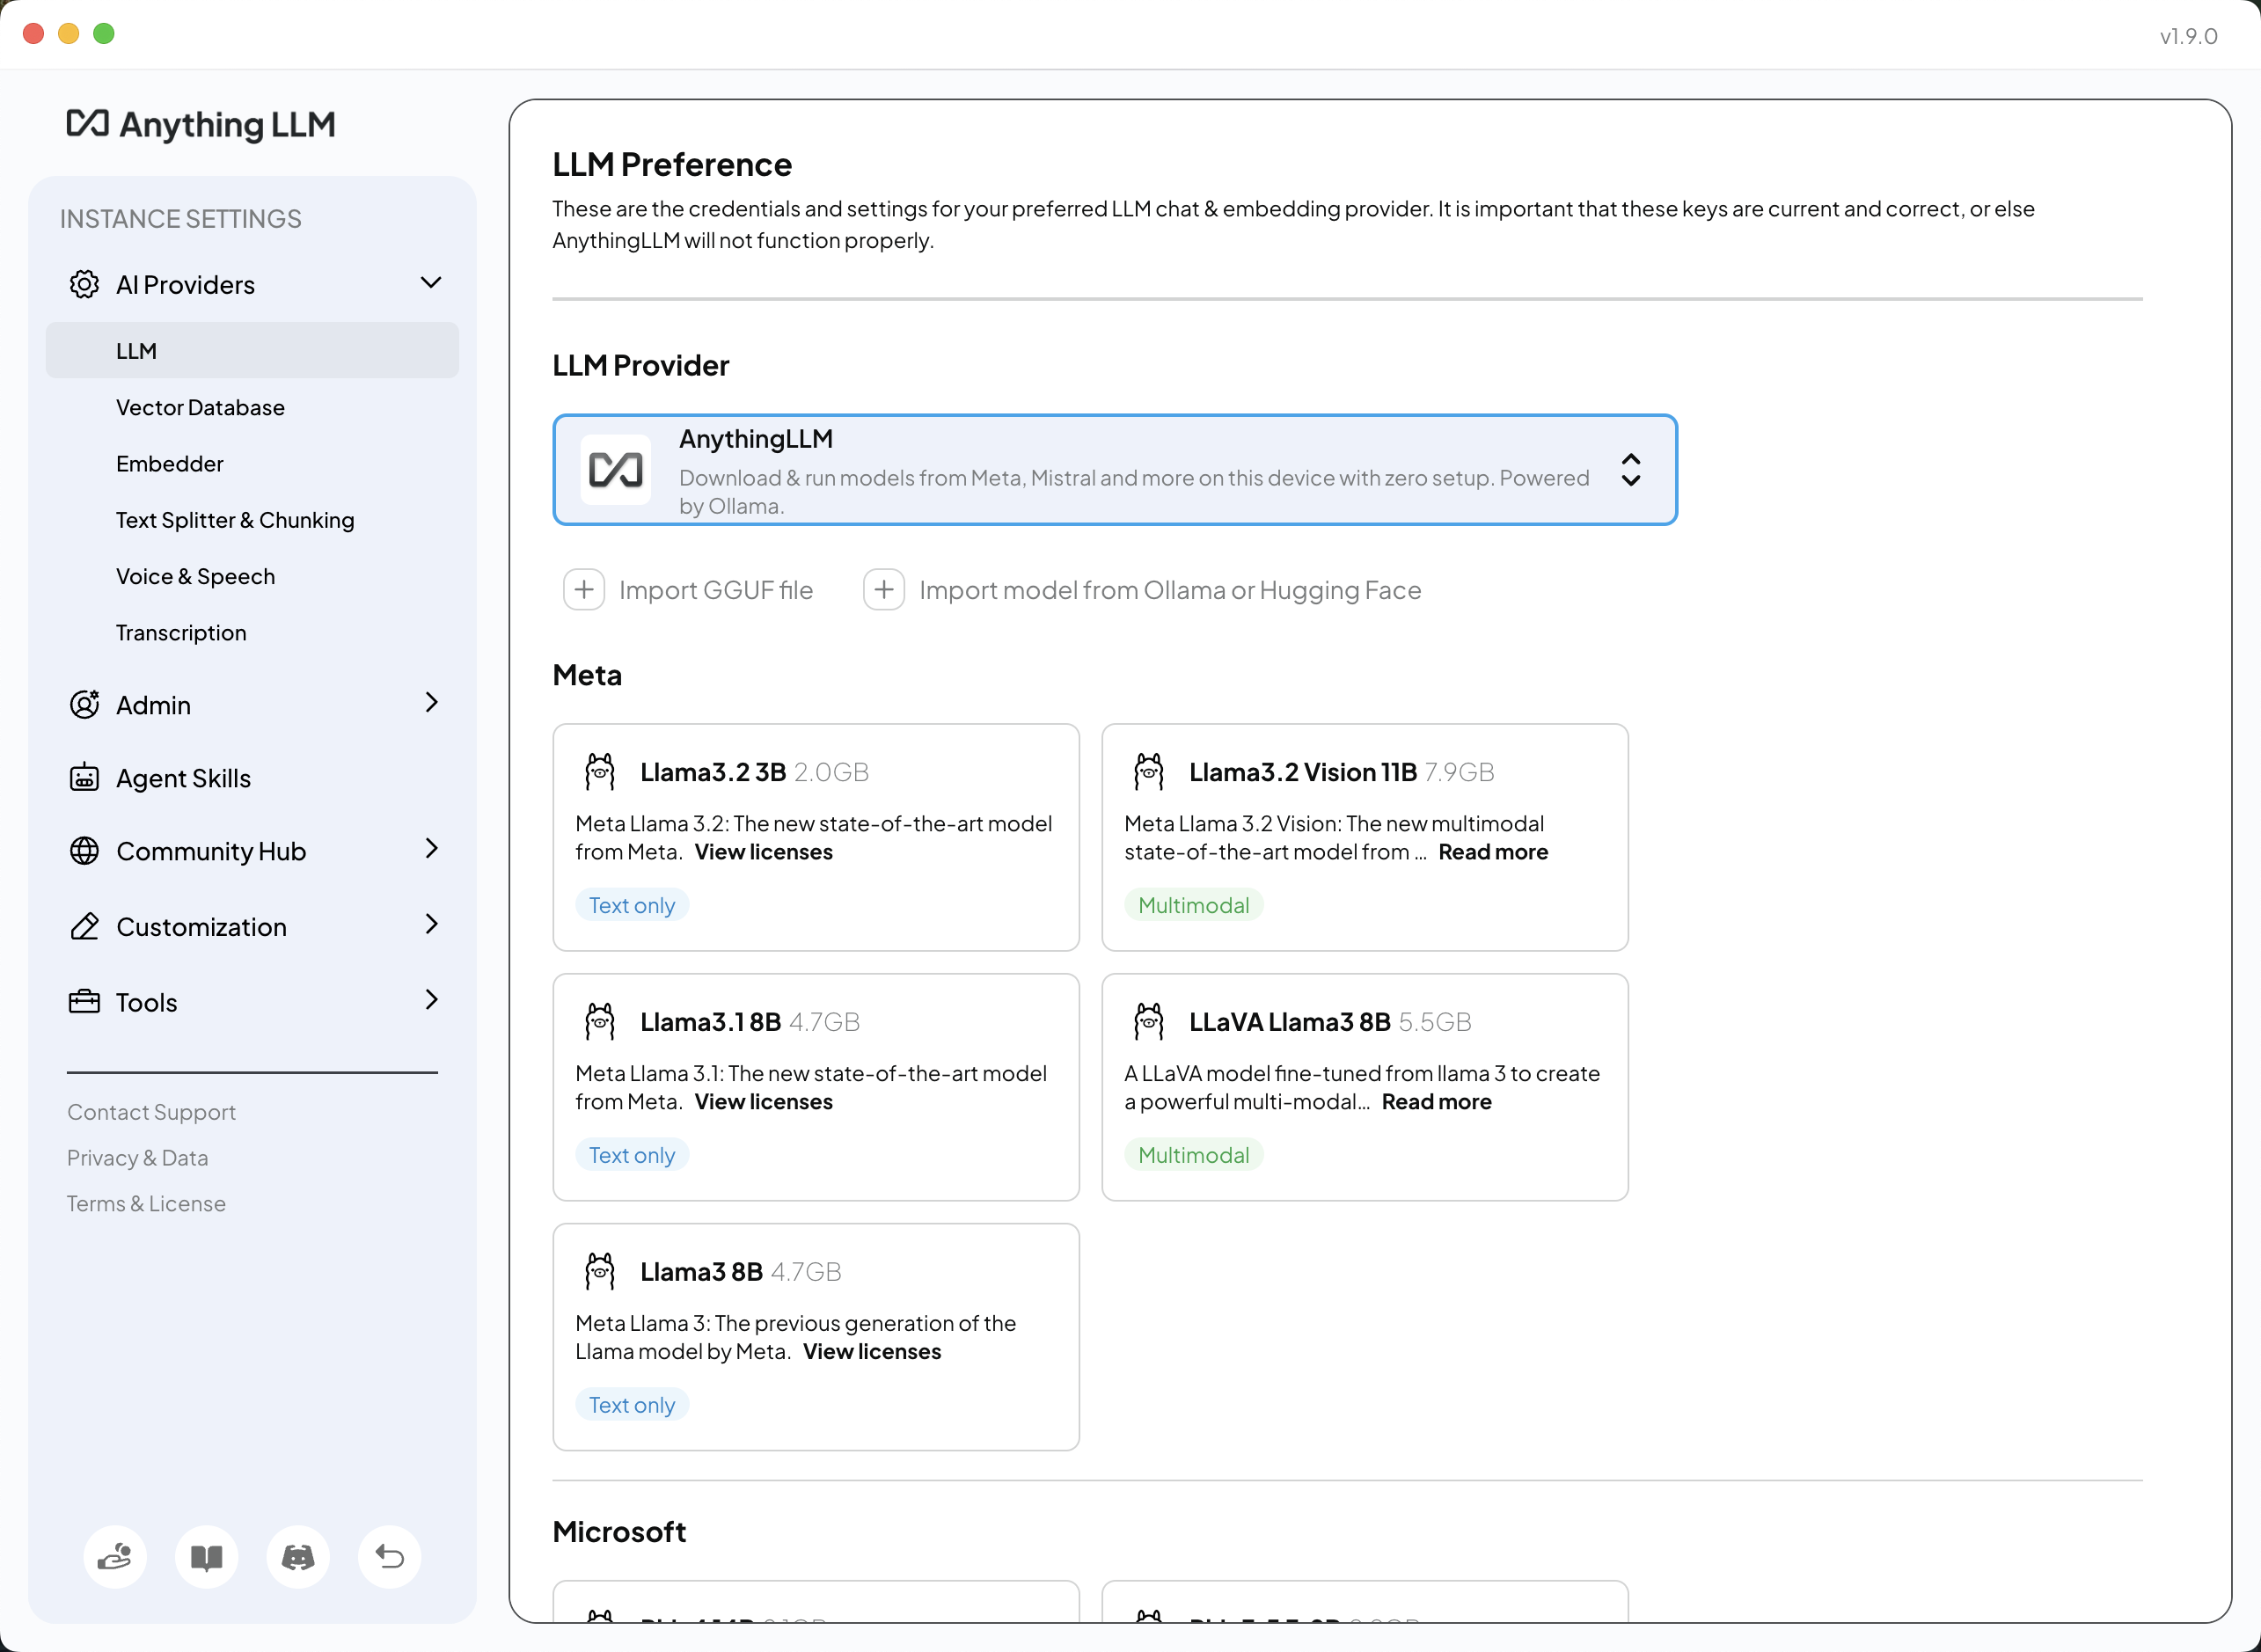This screenshot has width=2261, height=1652.
Task: Collapse the AI Providers section chevron
Action: tap(431, 283)
